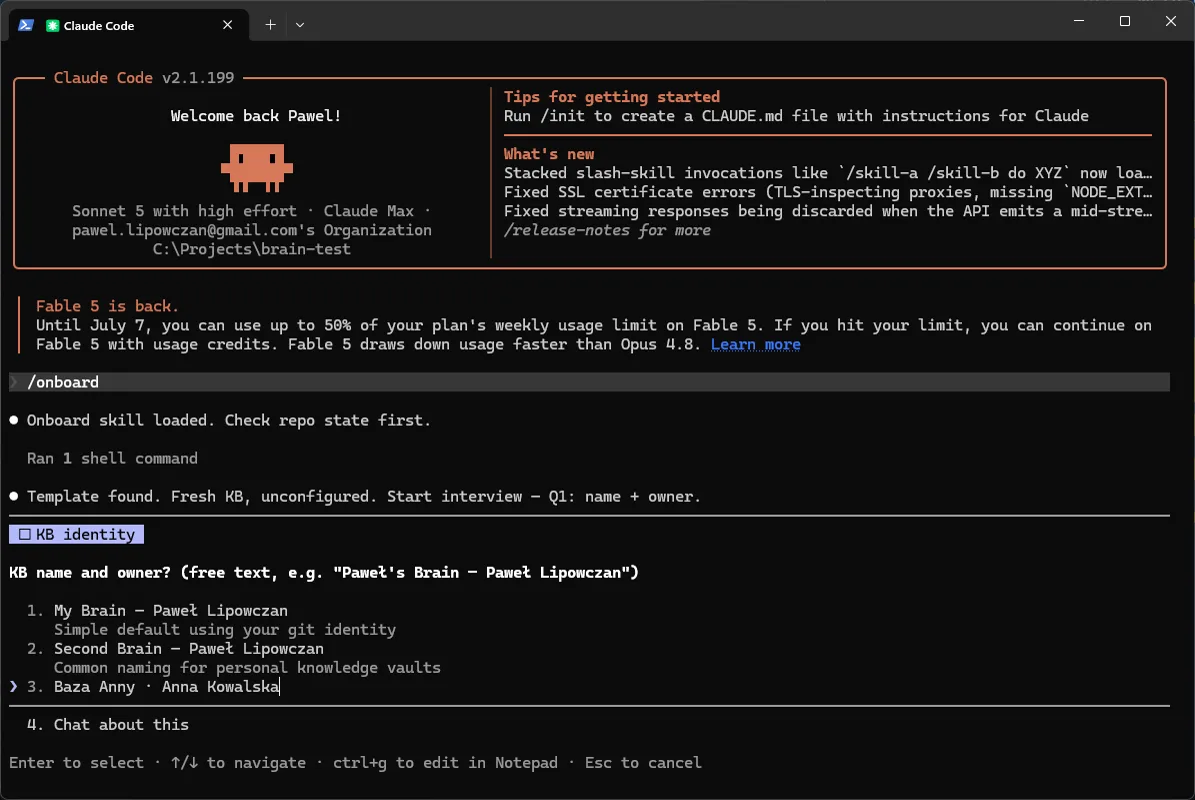Click the /onboard command prompt line

coord(589,382)
